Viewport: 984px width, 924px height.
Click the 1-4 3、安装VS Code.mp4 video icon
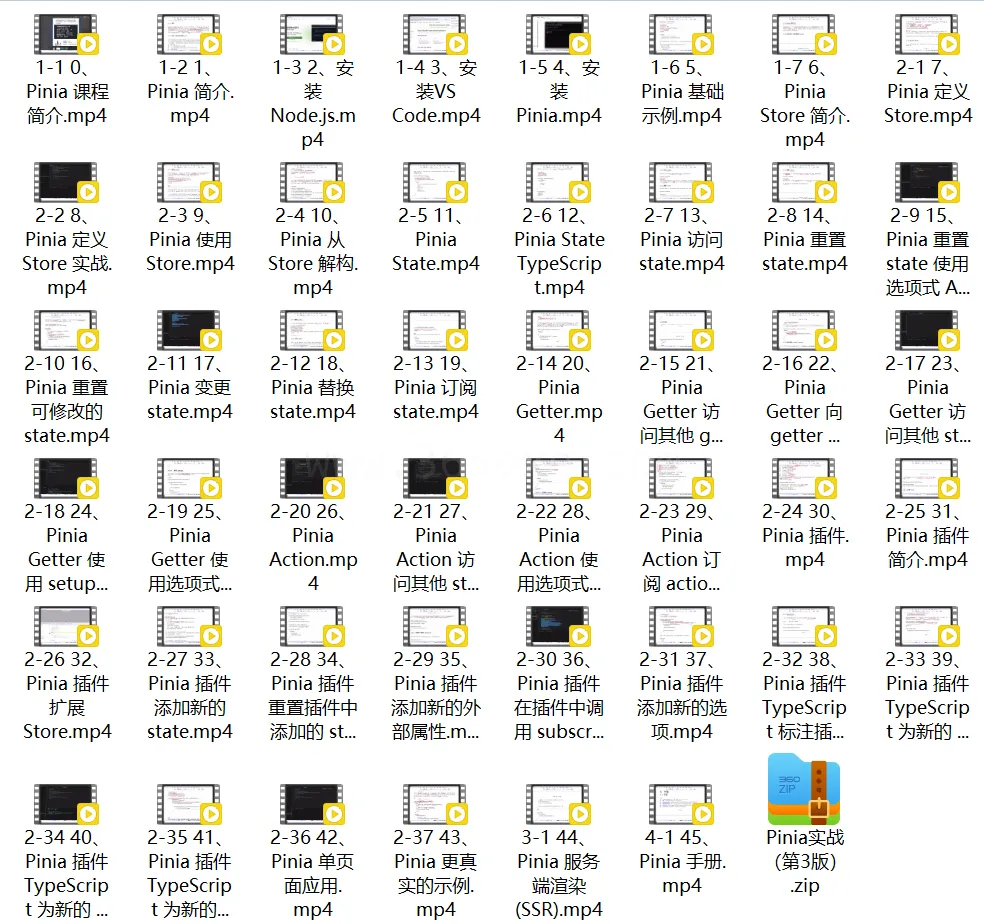tap(436, 34)
